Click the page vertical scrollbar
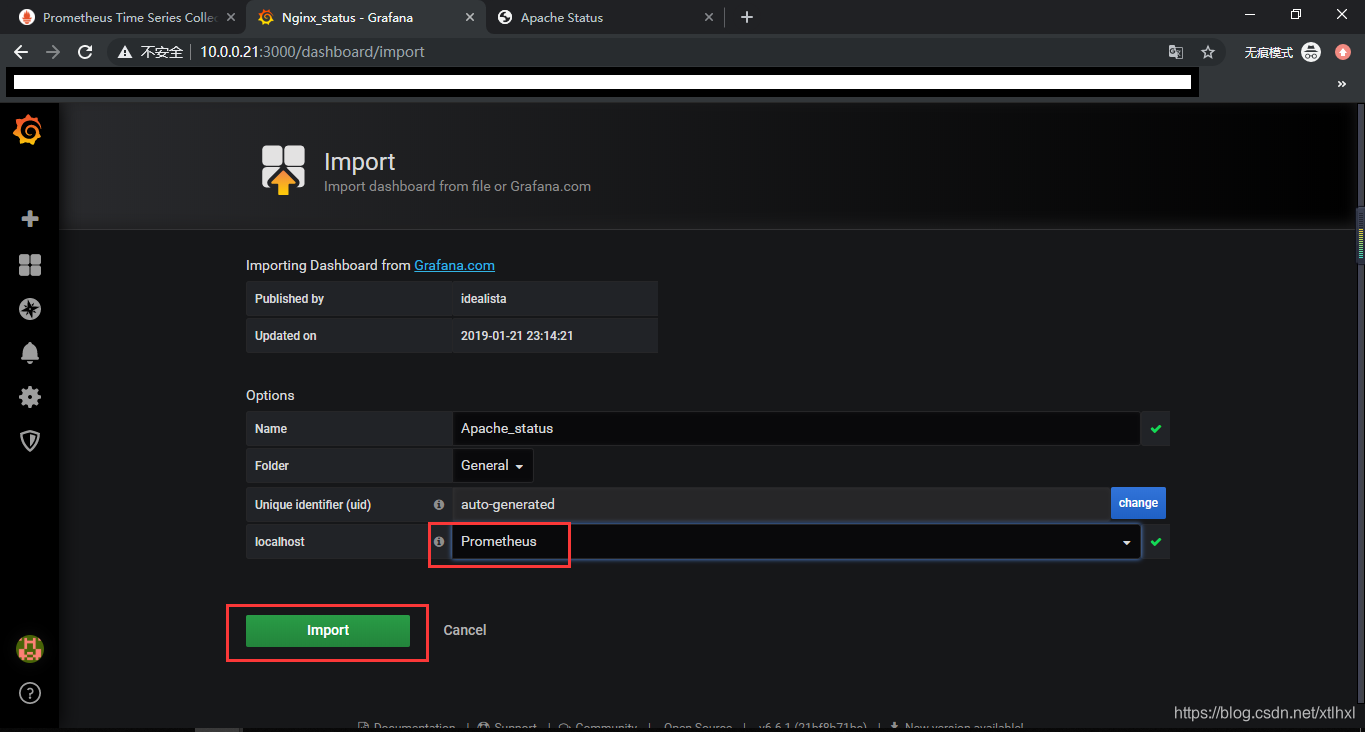This screenshot has width=1365, height=732. tap(1359, 233)
